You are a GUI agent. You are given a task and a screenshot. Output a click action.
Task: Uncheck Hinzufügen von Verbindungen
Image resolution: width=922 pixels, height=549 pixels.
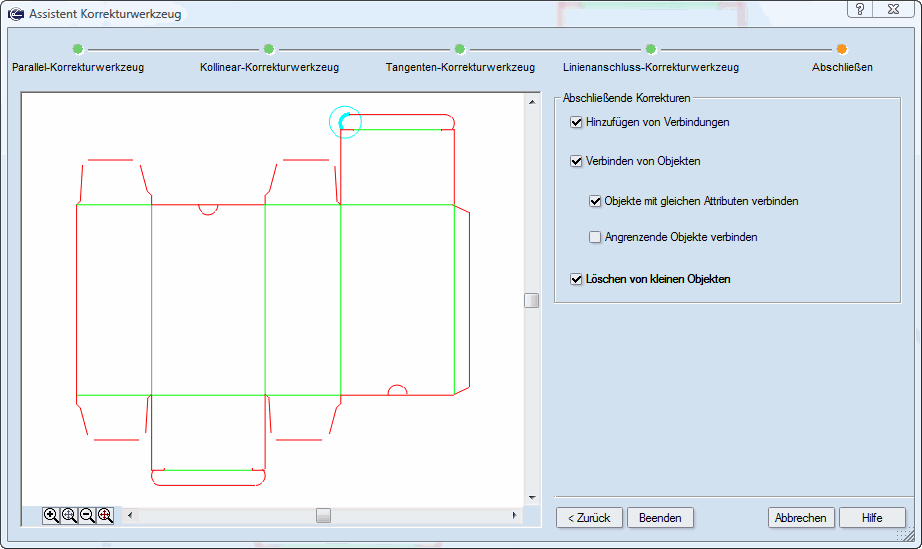pos(576,122)
